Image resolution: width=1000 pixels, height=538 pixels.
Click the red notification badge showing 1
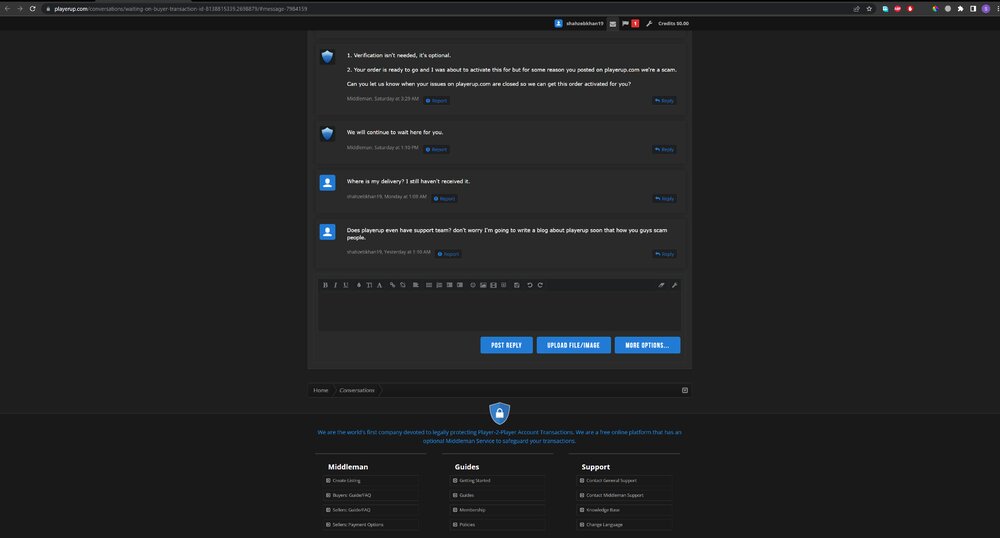(635, 24)
